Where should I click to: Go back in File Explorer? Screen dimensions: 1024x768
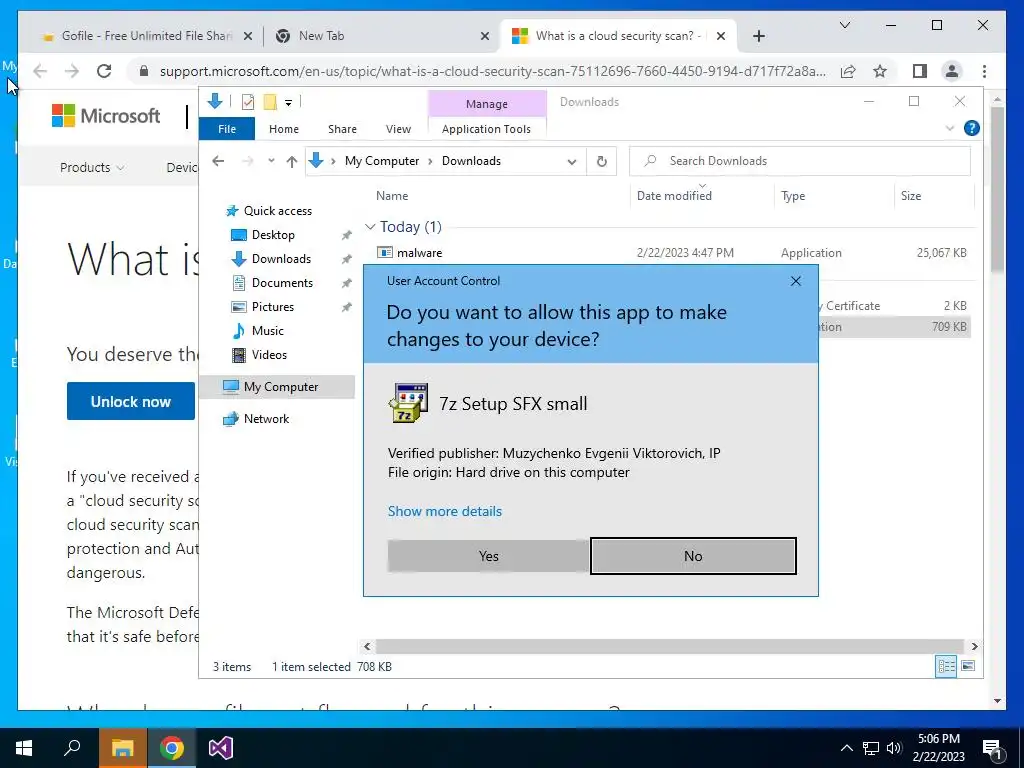[x=218, y=161]
